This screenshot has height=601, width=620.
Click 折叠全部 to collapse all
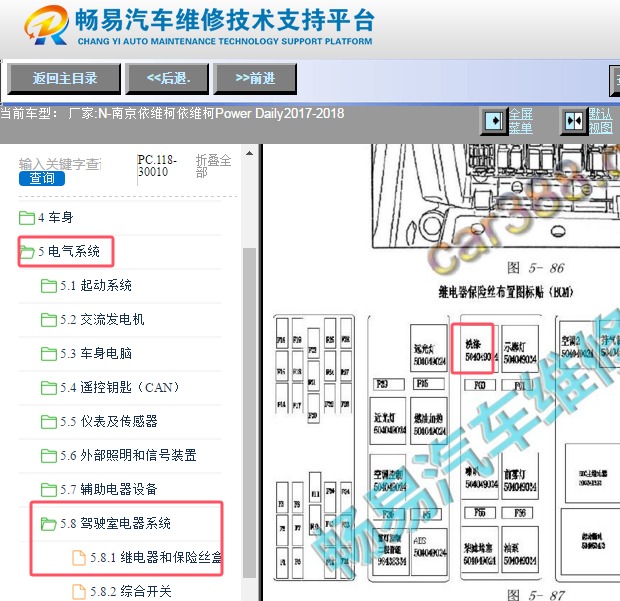coord(213,166)
